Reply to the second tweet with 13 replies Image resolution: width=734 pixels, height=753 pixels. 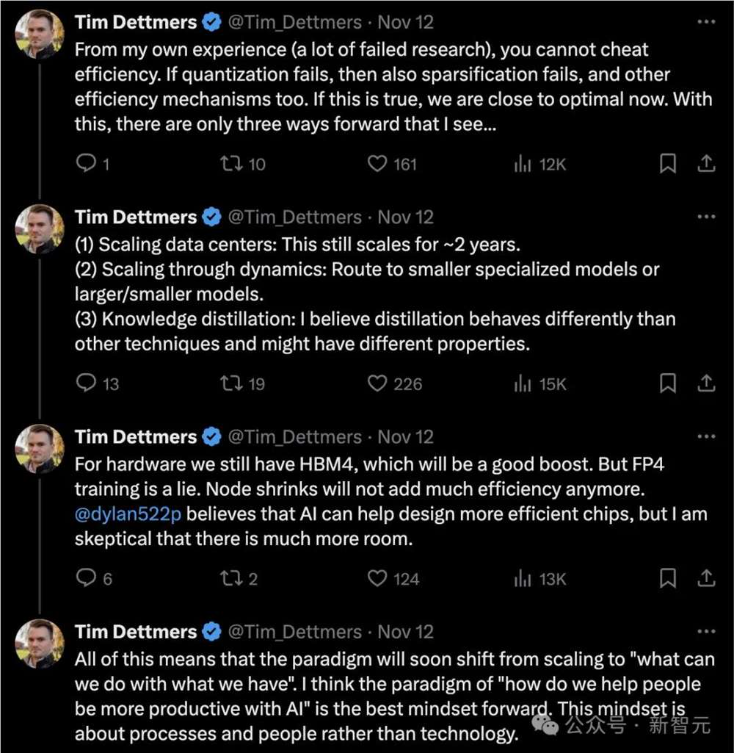86,383
